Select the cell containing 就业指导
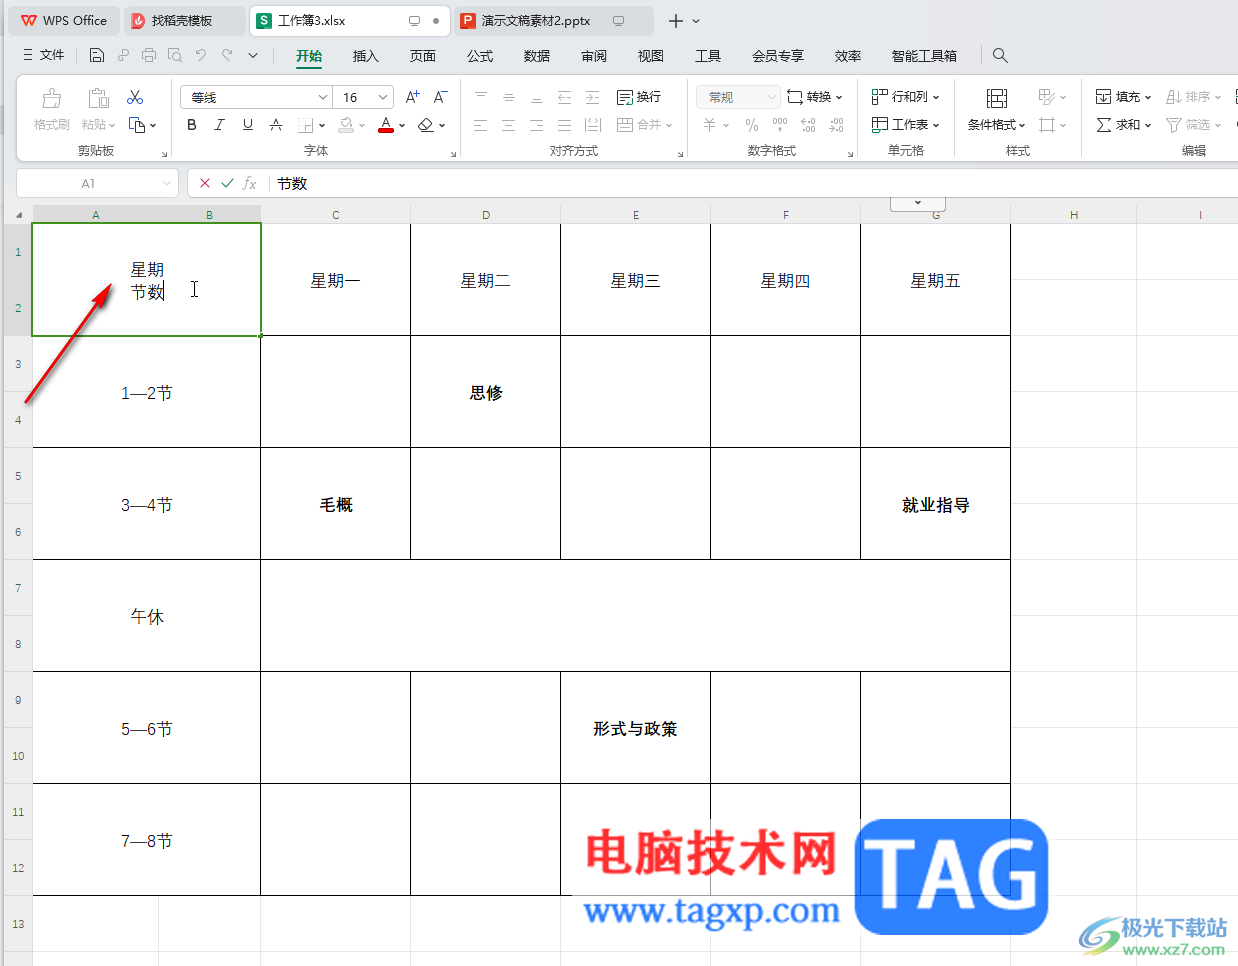Screen dimensions: 1238x966 (x=935, y=504)
